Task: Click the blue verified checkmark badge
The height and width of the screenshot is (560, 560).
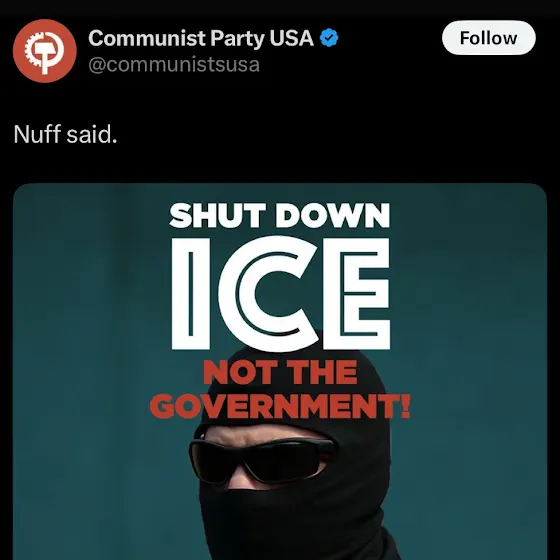Action: click(329, 38)
